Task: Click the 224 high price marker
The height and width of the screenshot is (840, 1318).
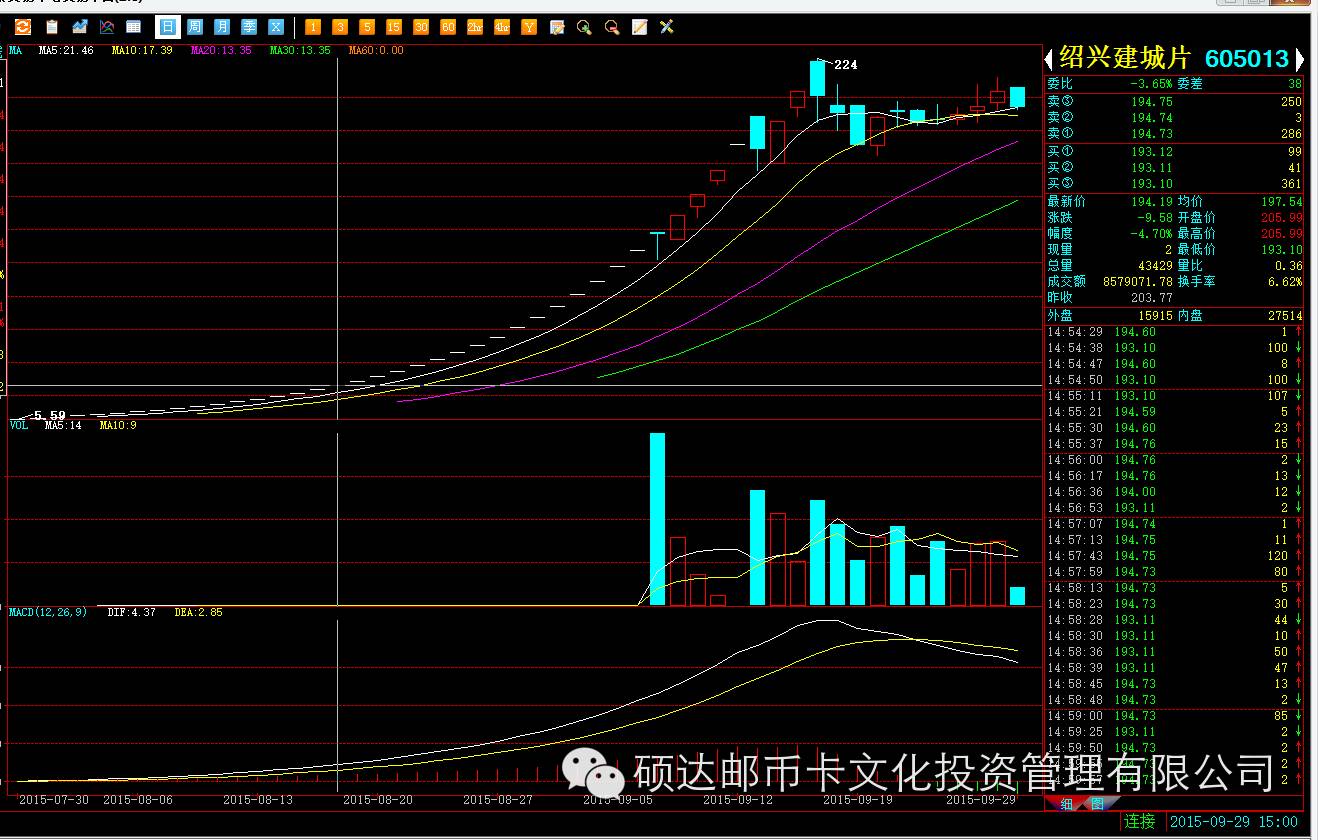Action: [x=846, y=64]
